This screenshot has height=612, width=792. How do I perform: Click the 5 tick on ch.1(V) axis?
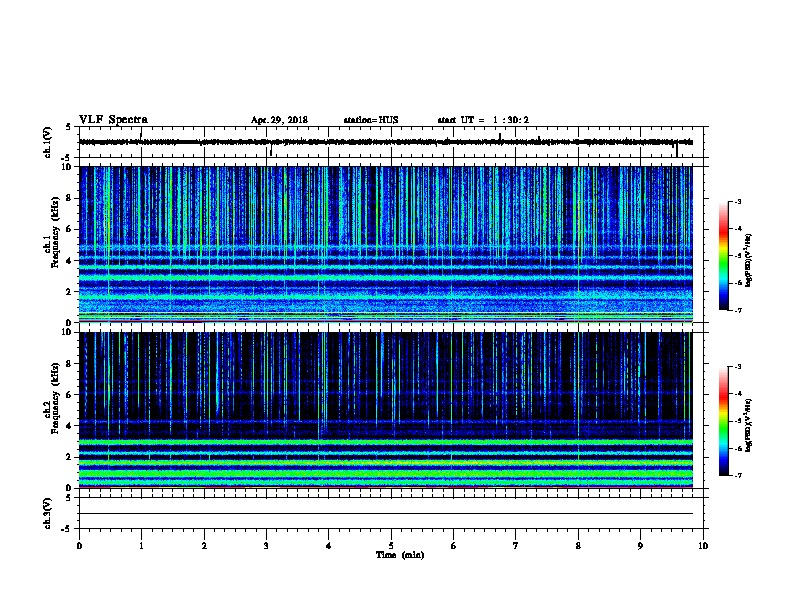(69, 127)
